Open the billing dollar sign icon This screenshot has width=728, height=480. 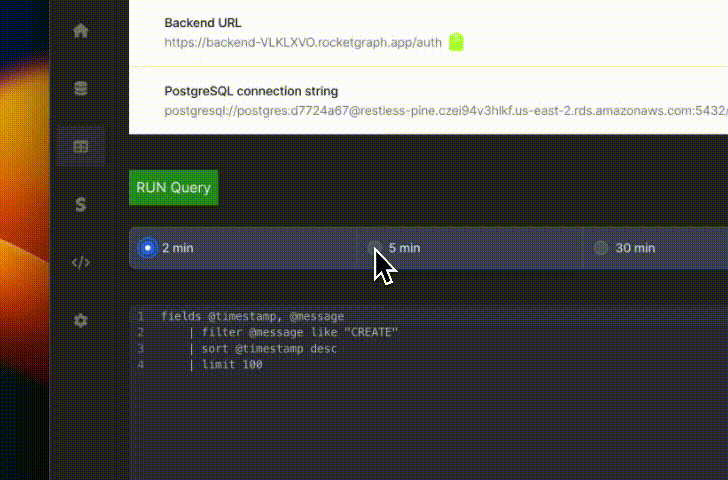click(x=81, y=204)
